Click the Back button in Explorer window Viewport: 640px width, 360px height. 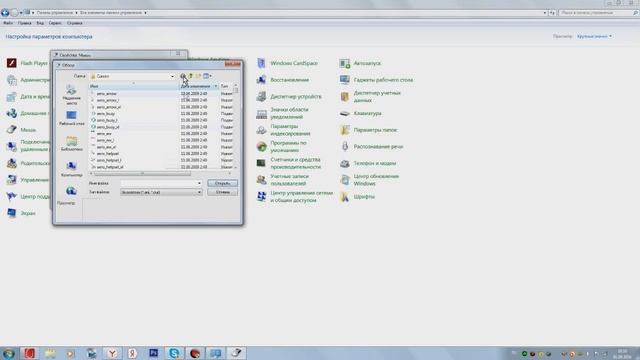[5, 13]
